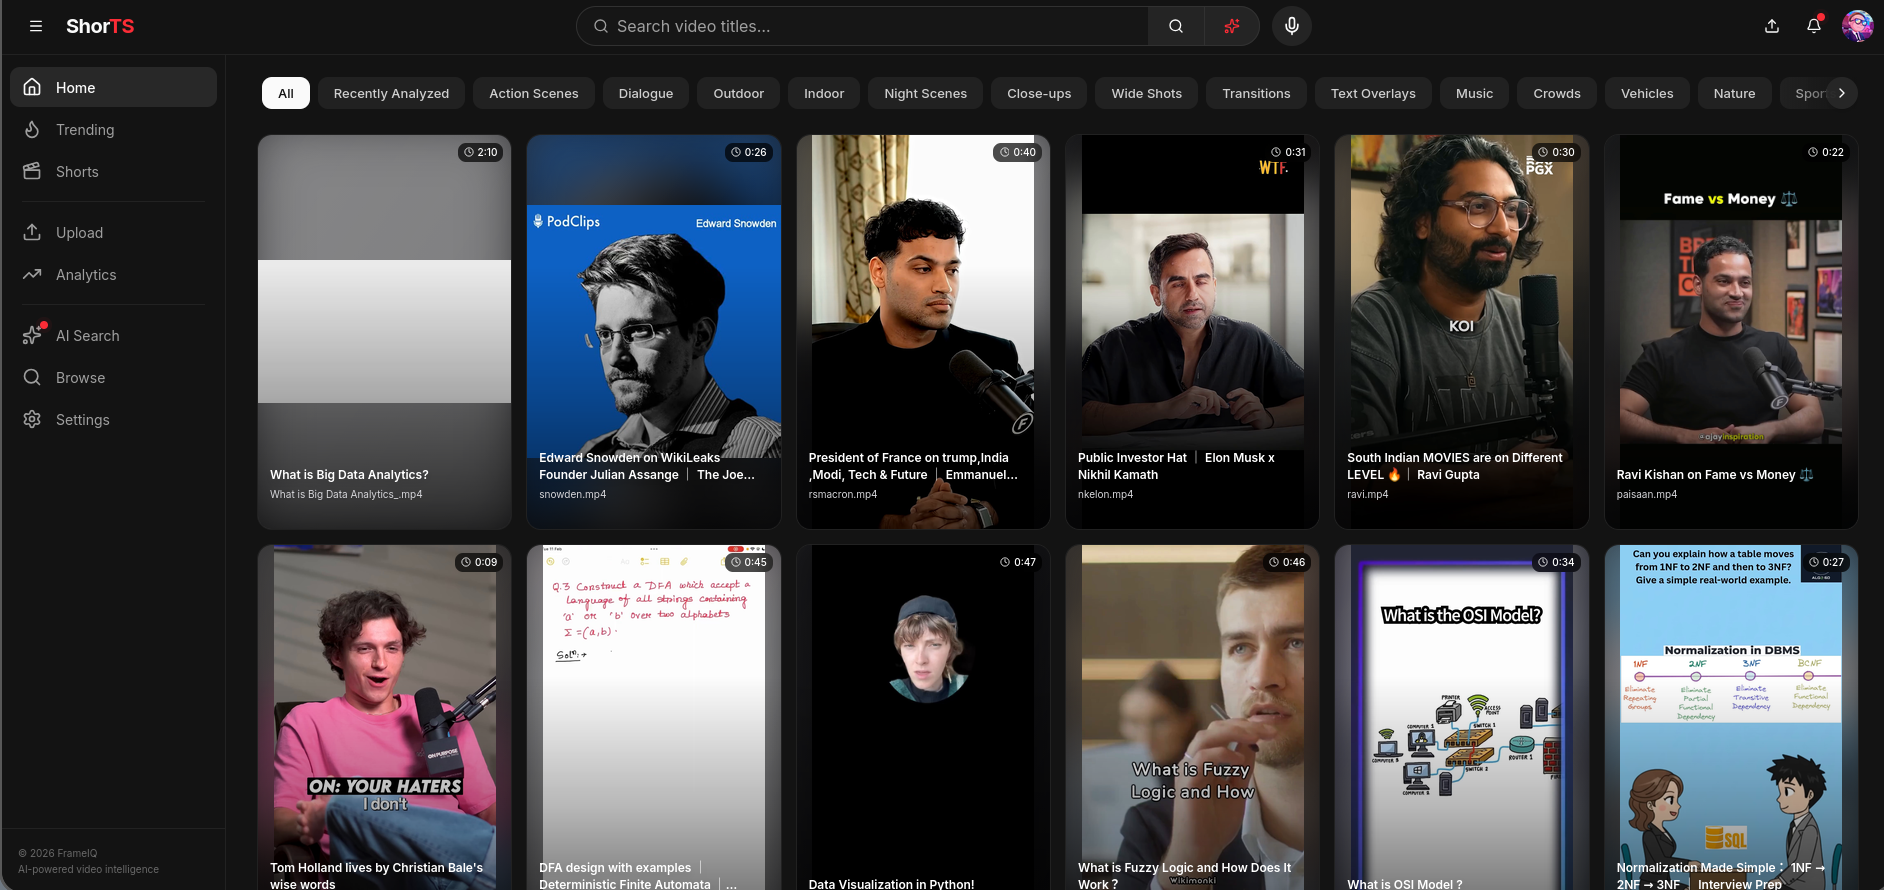This screenshot has height=890, width=1884.
Task: Filter by Vehicles
Action: 1647,93
